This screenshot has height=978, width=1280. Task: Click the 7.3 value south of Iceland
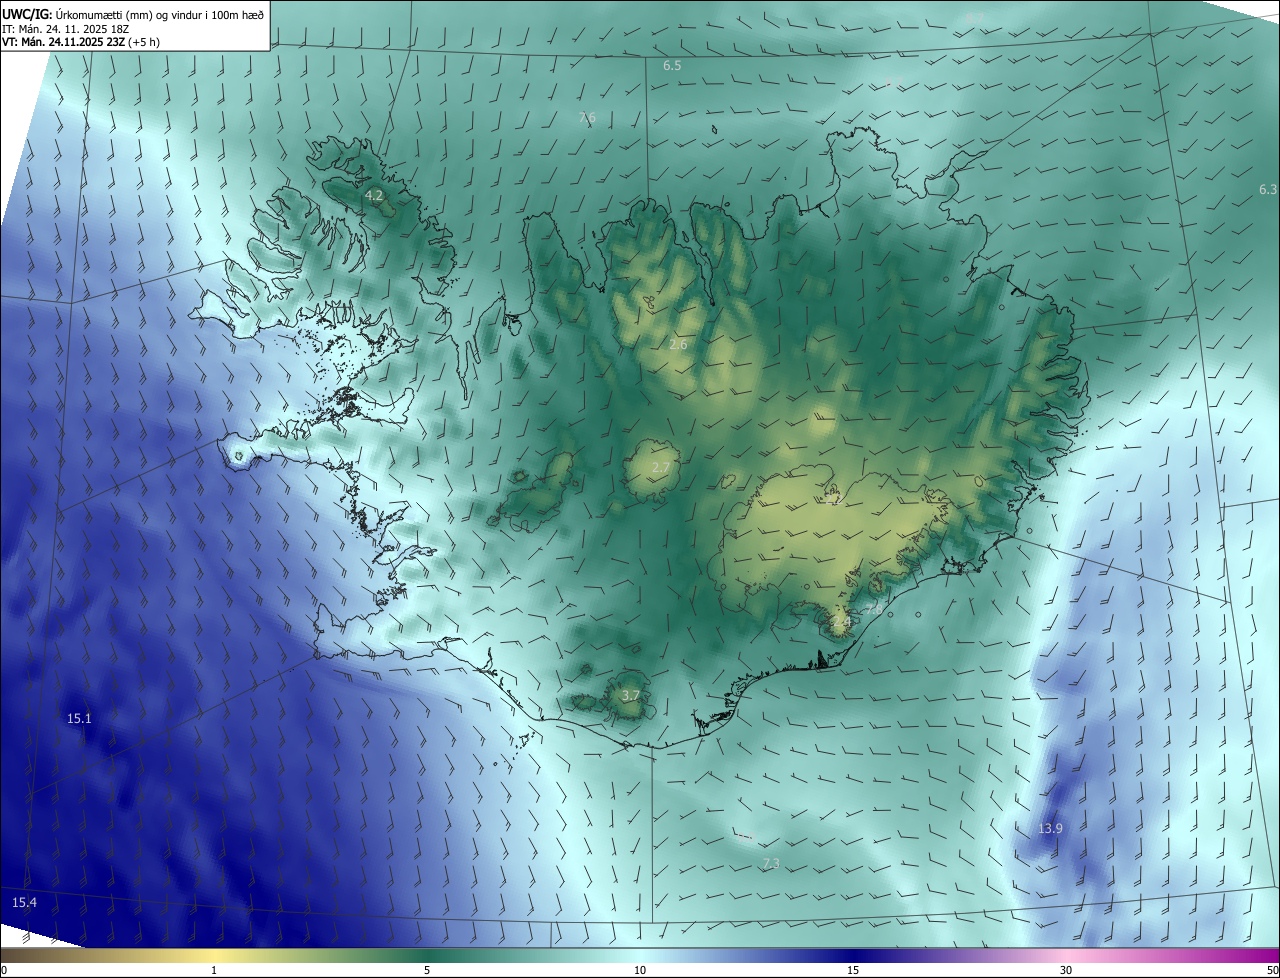771,864
